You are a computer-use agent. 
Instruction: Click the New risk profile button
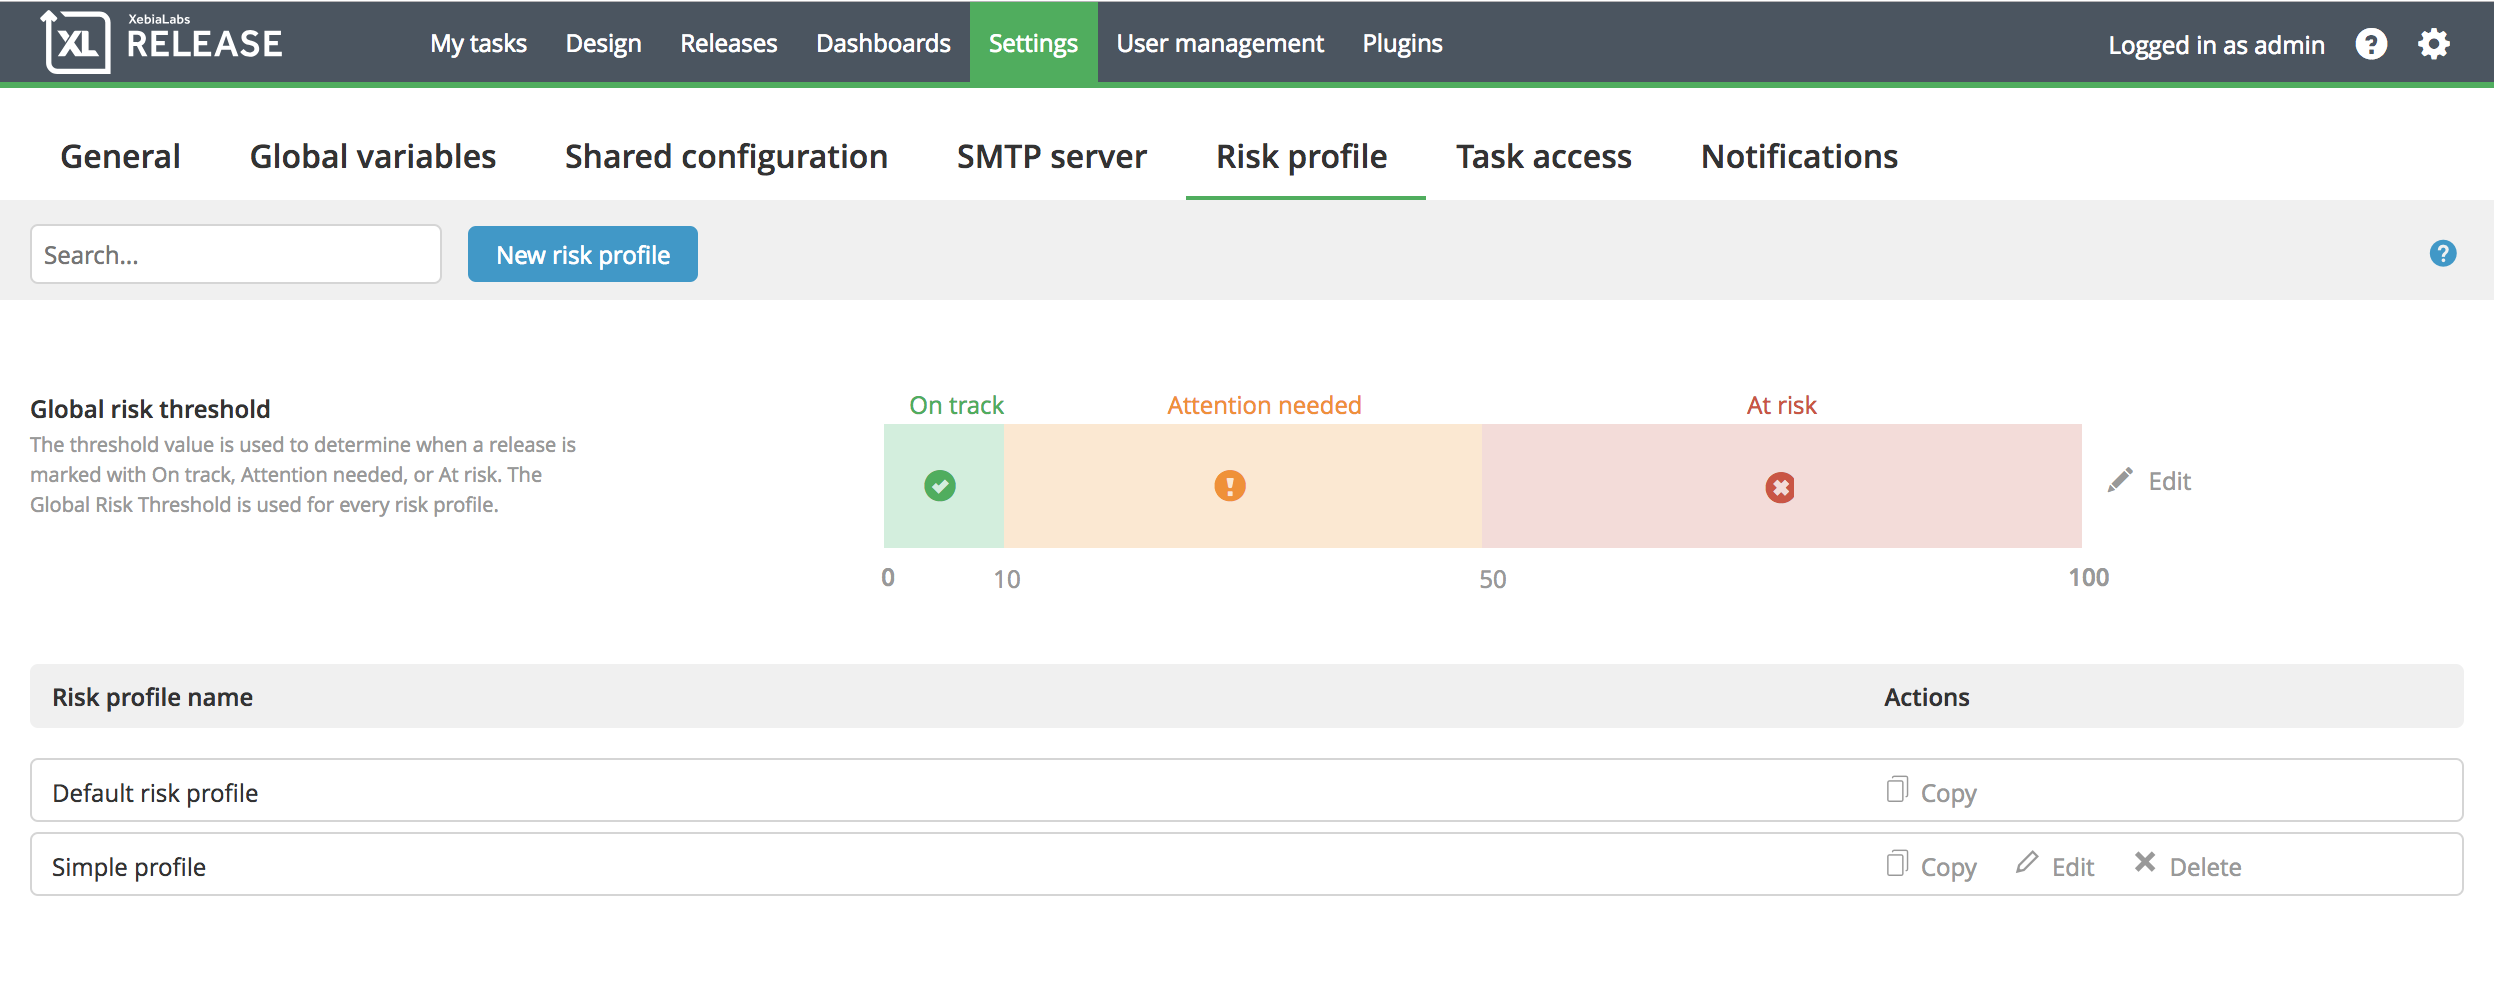[x=582, y=254]
